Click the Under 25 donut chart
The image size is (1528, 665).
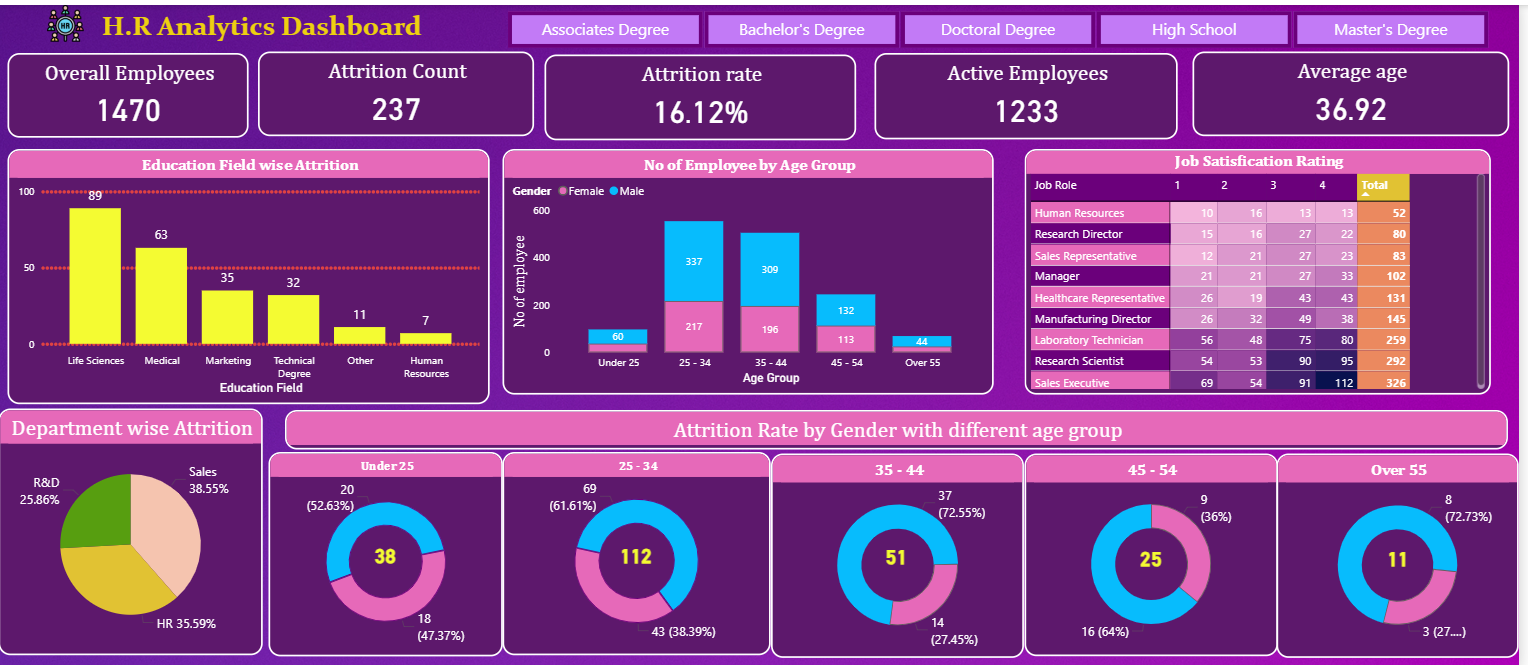(385, 560)
